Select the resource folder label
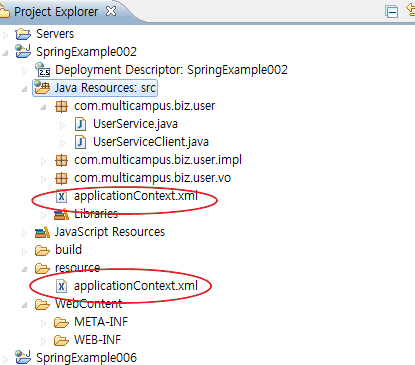The width and height of the screenshot is (415, 365). click(x=77, y=268)
